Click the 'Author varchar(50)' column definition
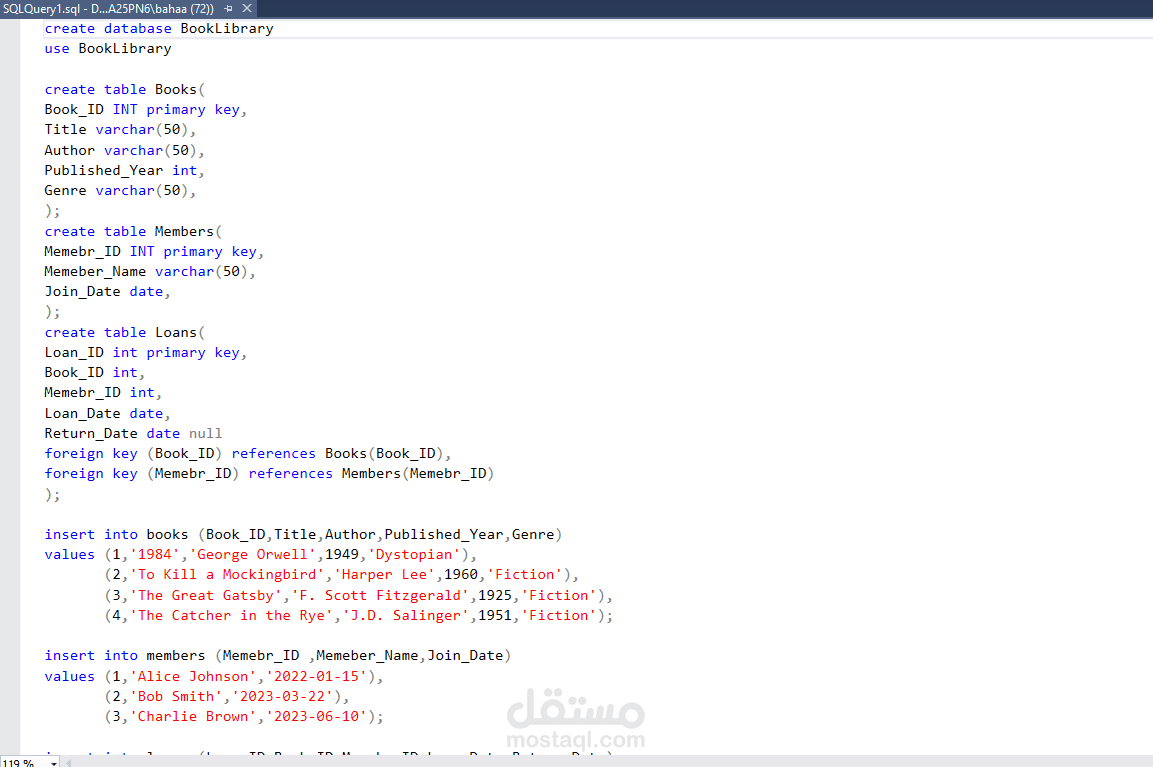This screenshot has height=767, width=1153. tap(124, 150)
